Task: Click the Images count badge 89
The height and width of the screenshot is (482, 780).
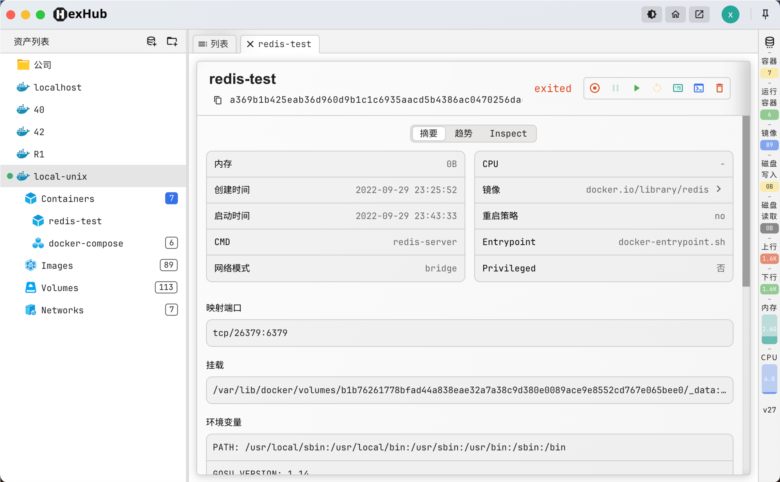Action: pyautogui.click(x=169, y=265)
